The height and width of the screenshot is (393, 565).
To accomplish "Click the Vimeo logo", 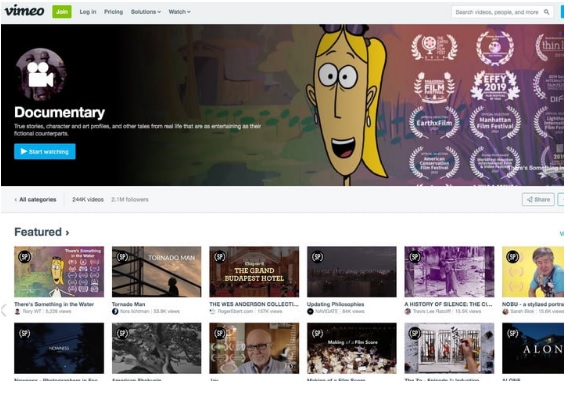I will pos(25,11).
